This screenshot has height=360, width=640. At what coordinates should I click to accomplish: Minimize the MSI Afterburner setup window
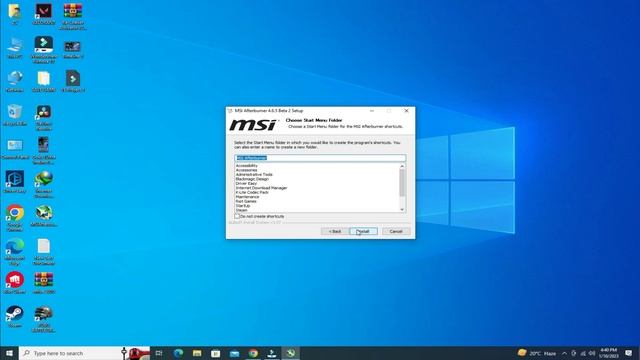[x=372, y=111]
